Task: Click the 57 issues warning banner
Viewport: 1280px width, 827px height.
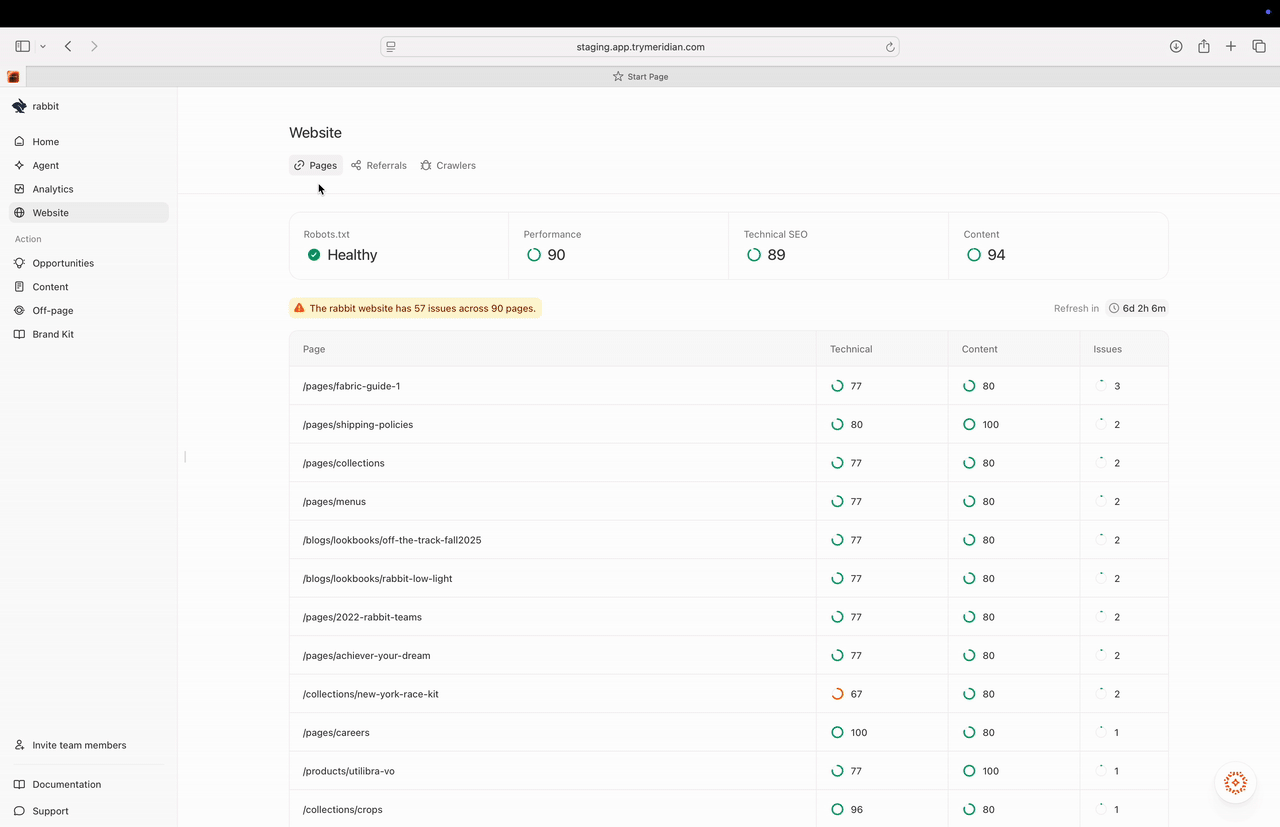Action: 415,308
